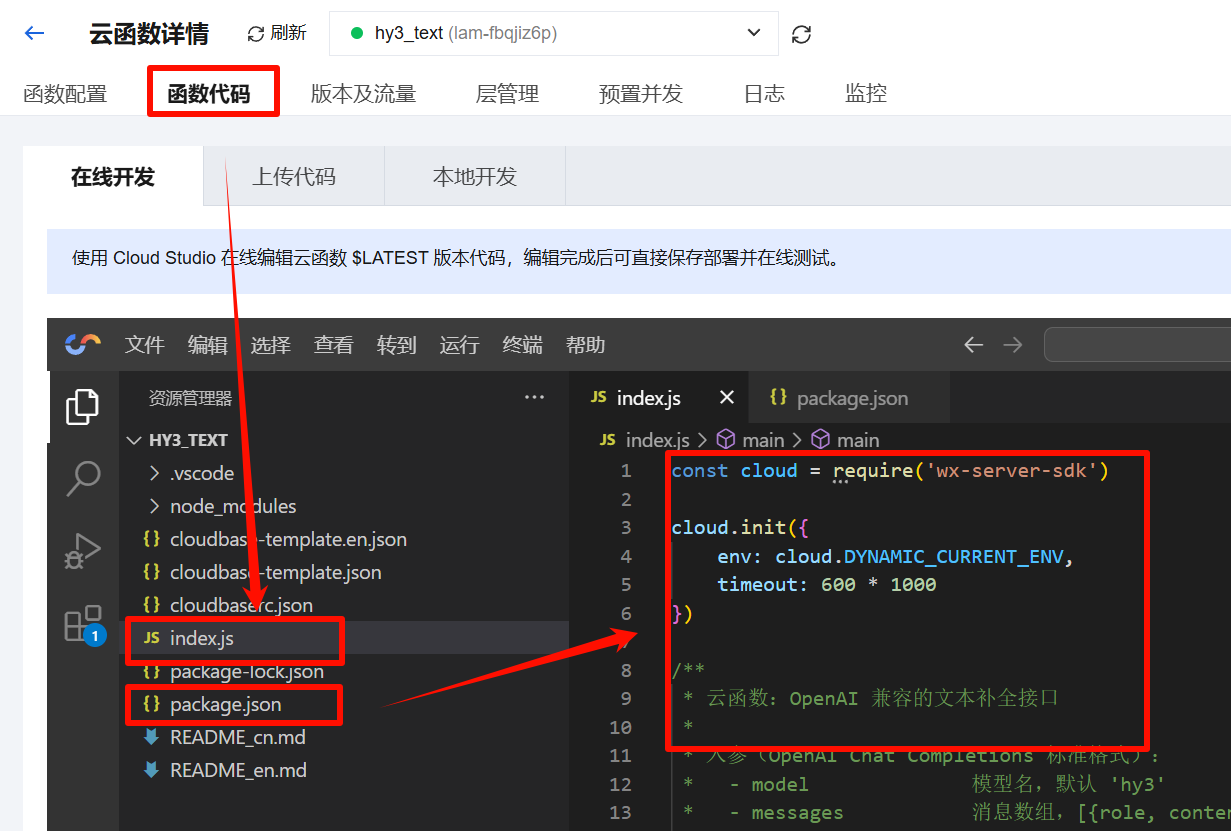Click the 资源管理器 panel title
The height and width of the screenshot is (831, 1231).
190,398
